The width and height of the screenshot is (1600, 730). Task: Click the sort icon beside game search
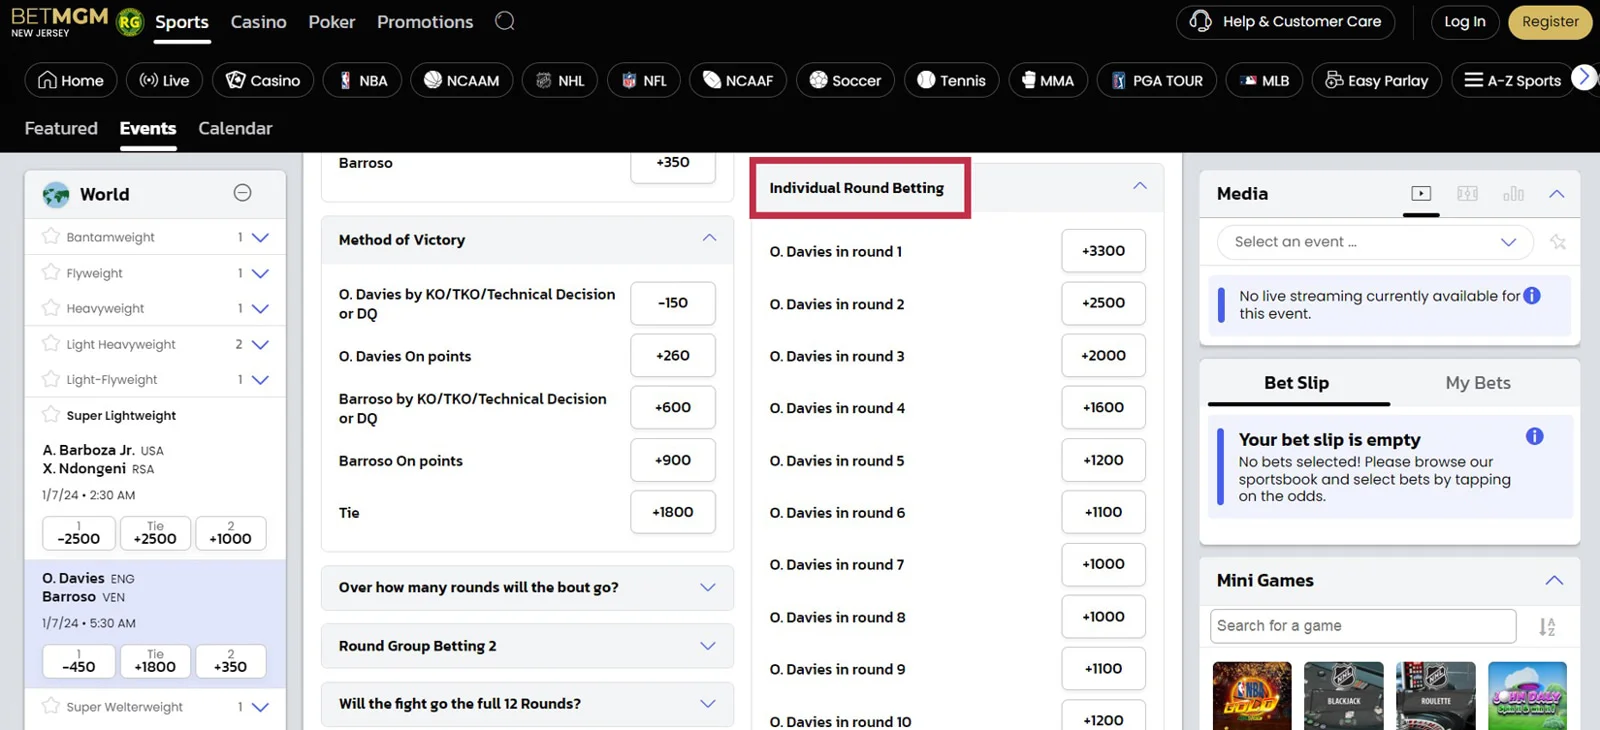[1547, 627]
